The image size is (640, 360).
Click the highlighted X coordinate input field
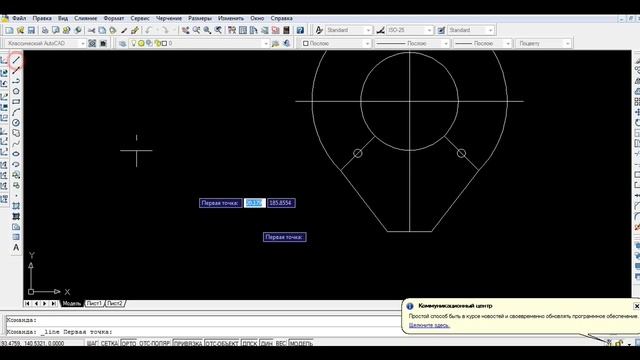point(255,203)
